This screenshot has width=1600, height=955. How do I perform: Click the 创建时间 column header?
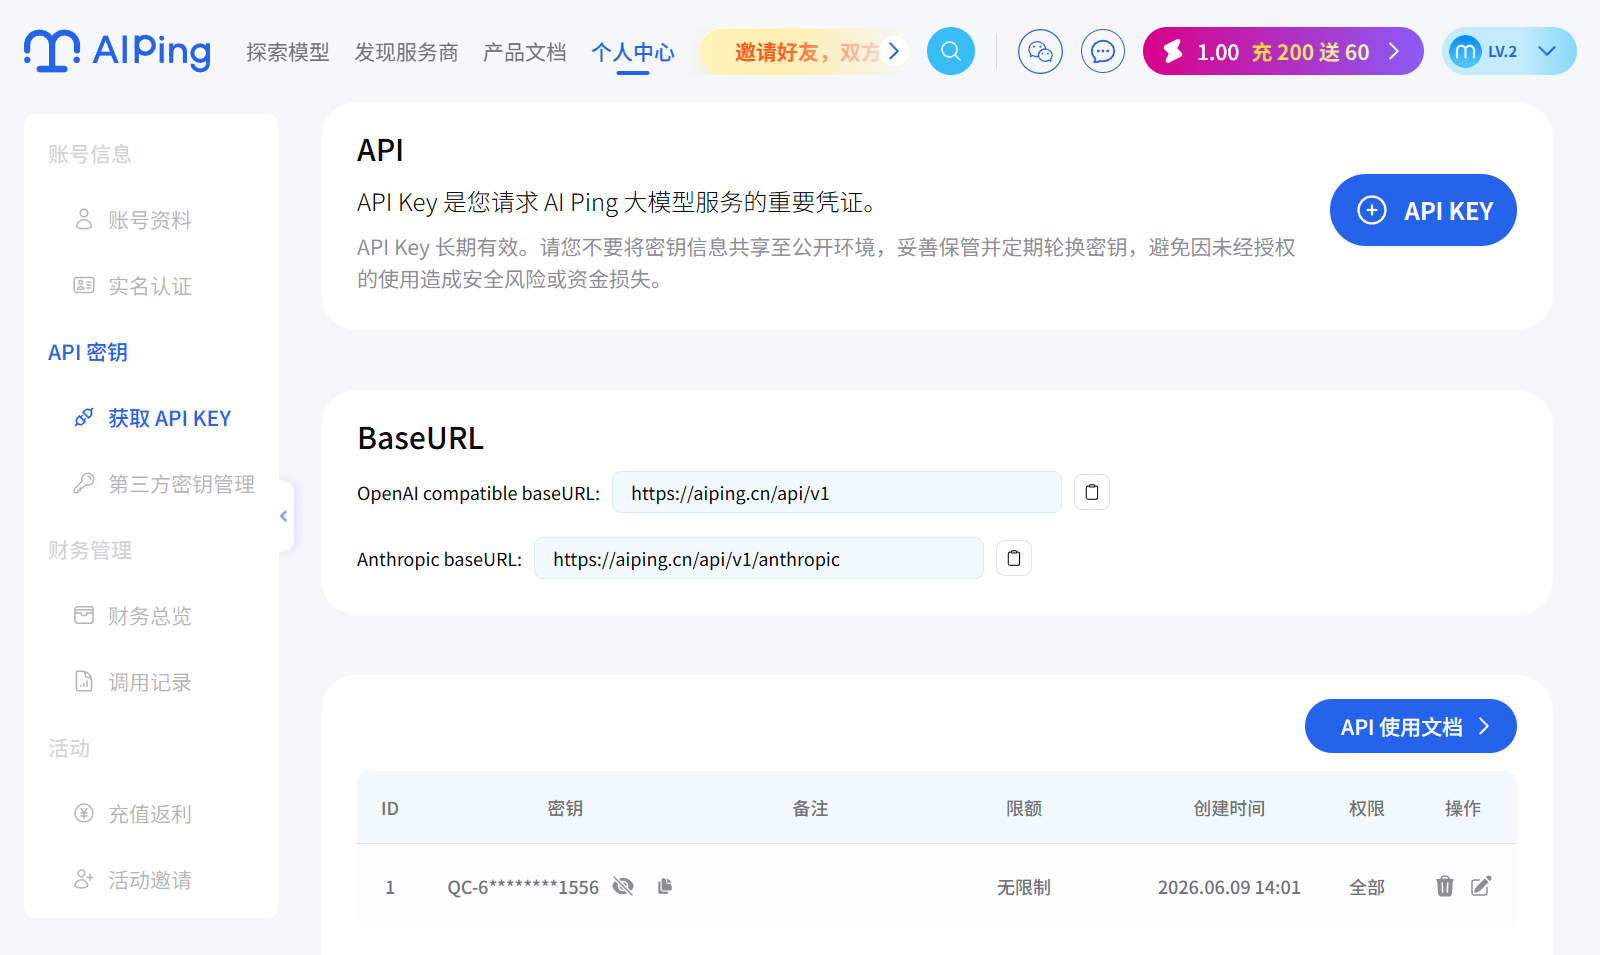(x=1229, y=808)
